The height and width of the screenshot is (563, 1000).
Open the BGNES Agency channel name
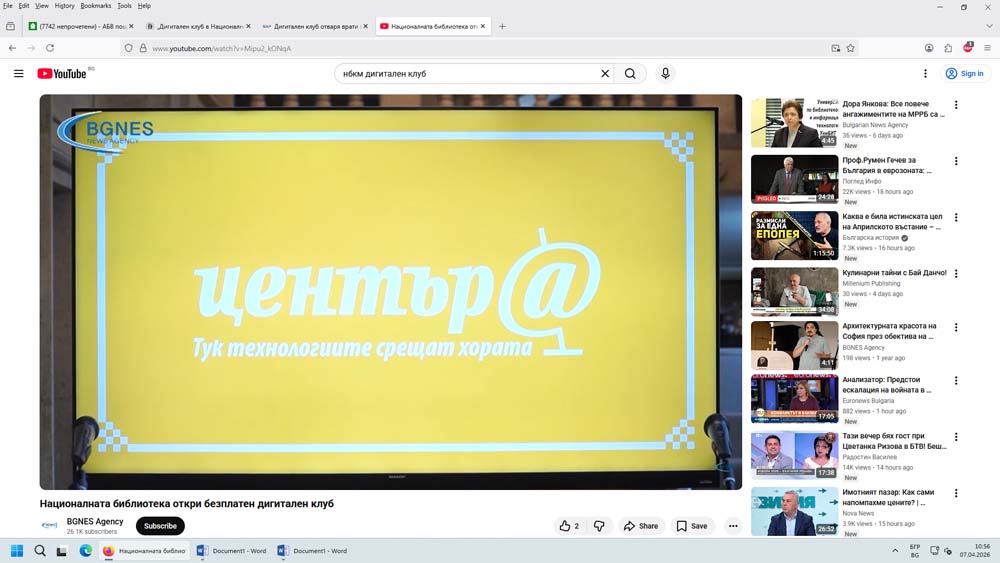tap(95, 522)
